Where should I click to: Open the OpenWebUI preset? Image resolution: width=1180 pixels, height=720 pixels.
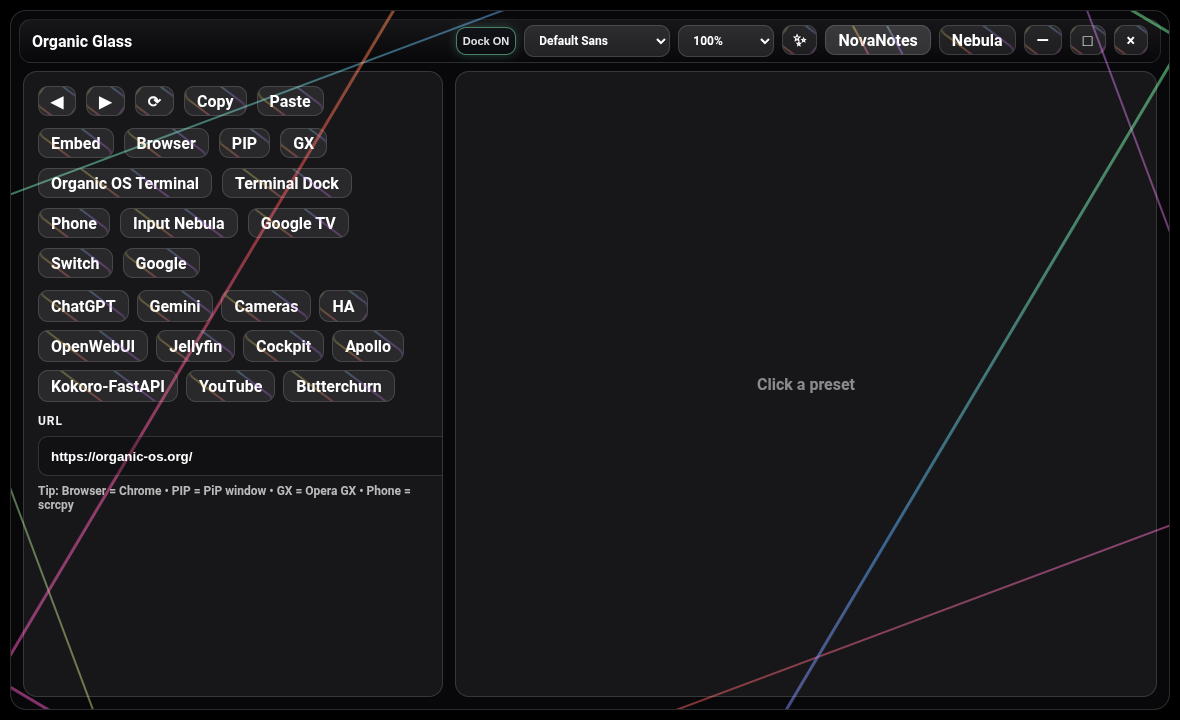[x=93, y=346]
